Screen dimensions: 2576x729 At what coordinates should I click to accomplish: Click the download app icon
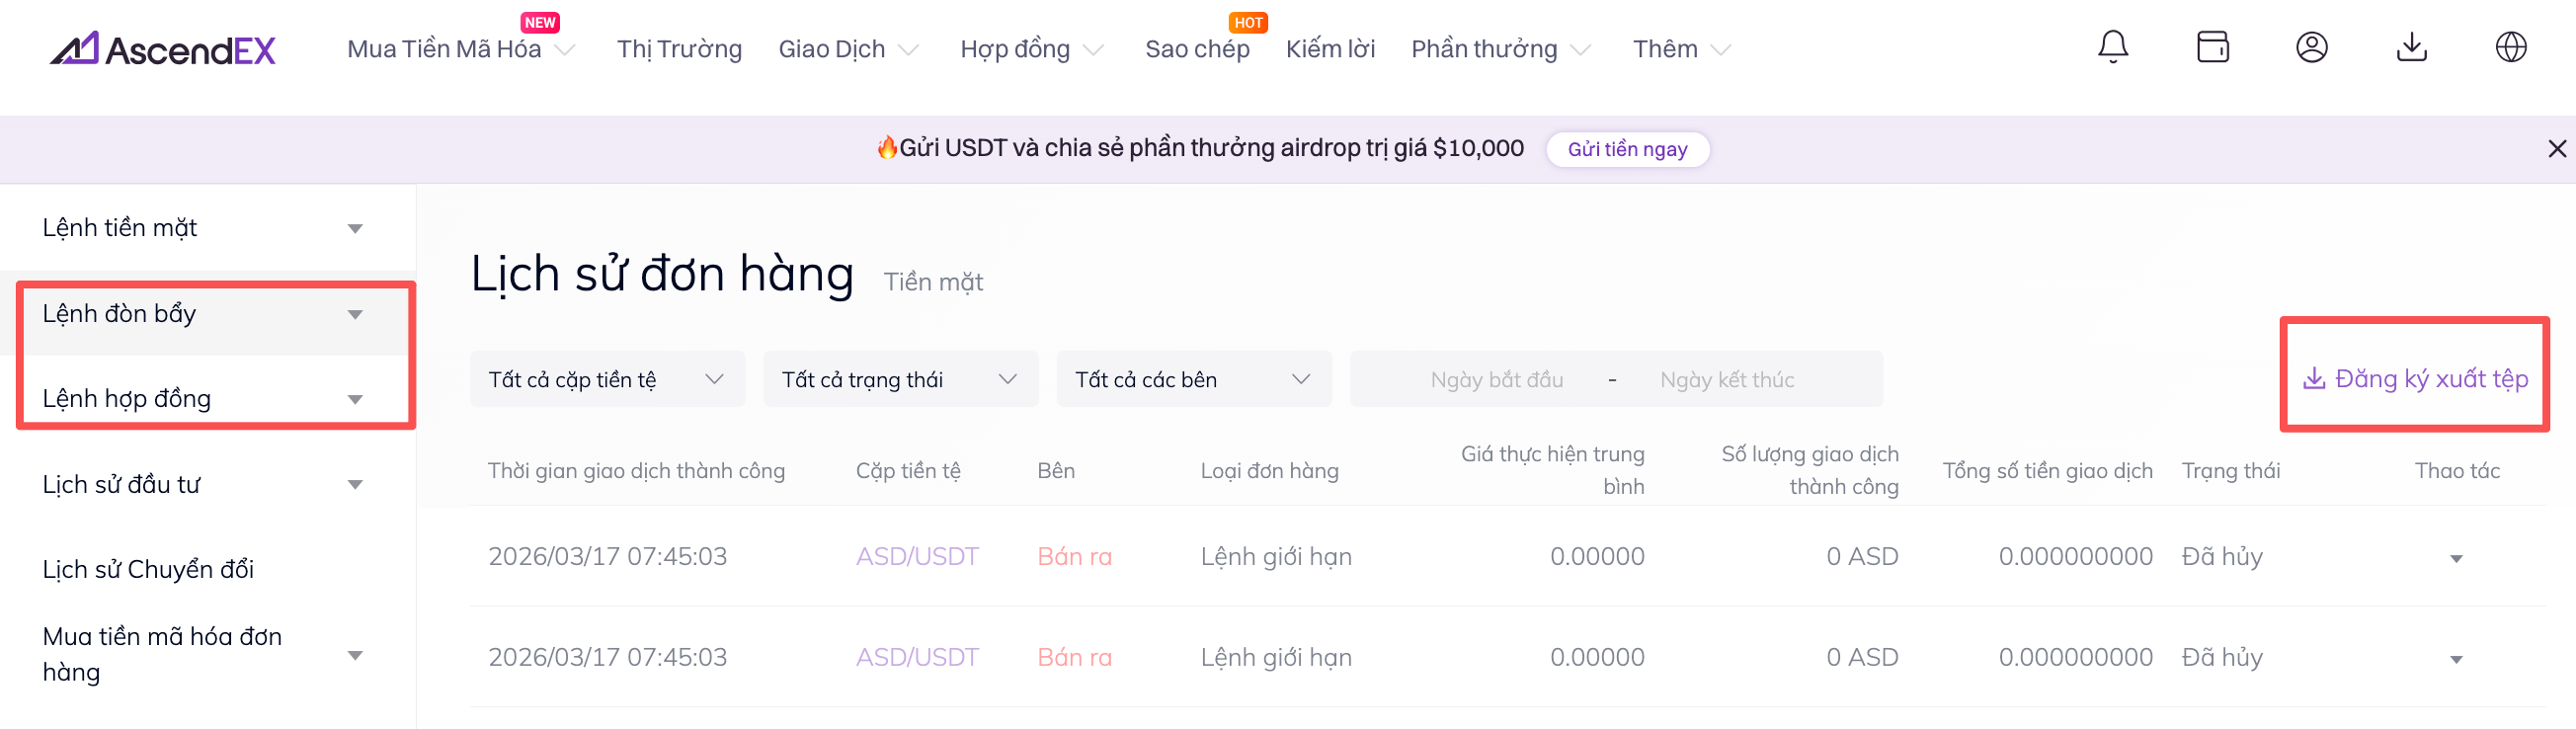tap(2411, 47)
